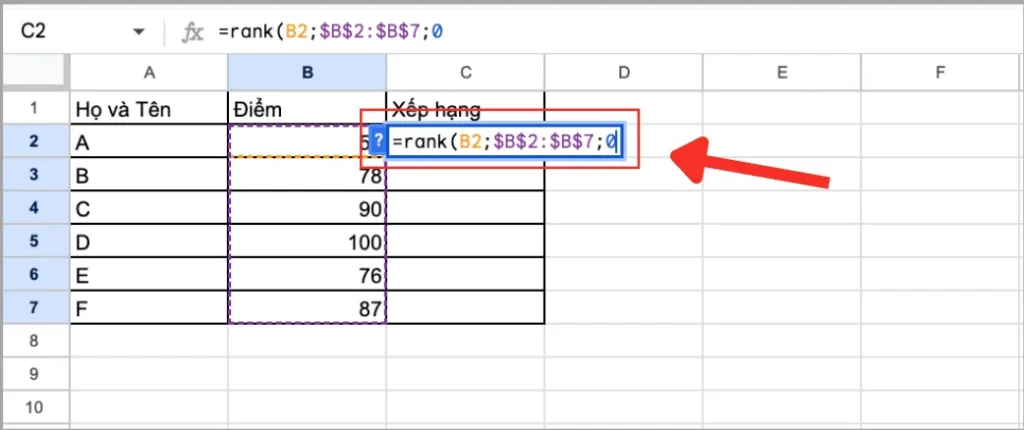Click score cell with value 90
This screenshot has height=430, width=1024.
pyautogui.click(x=307, y=208)
